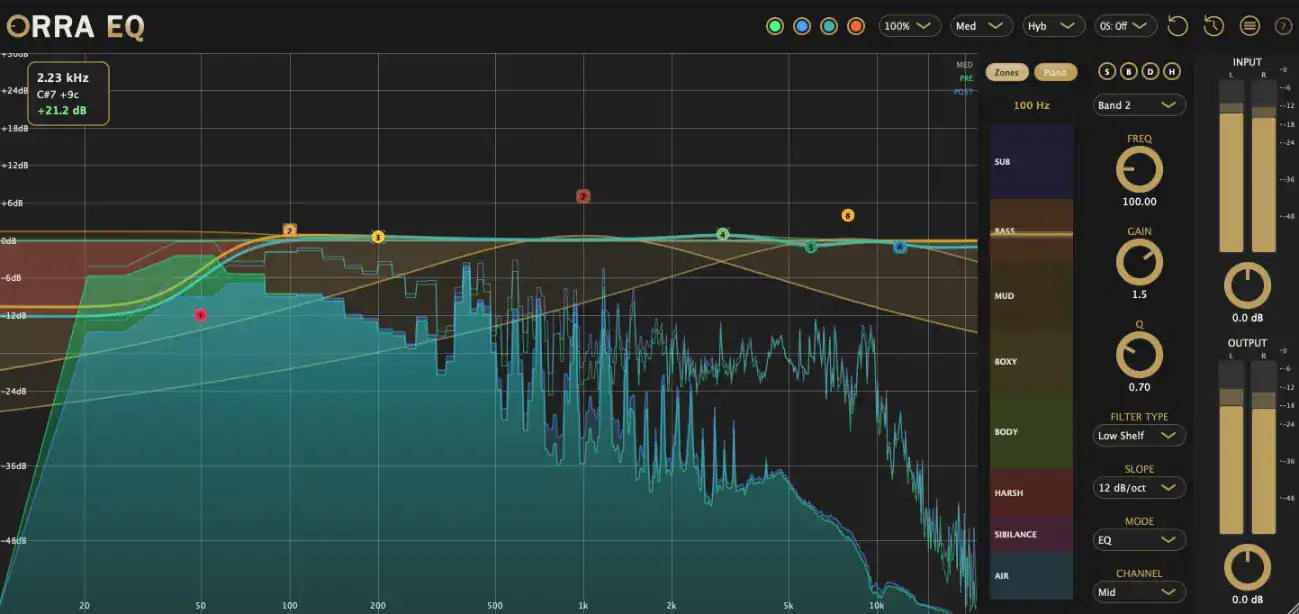Click the Q knob
The height and width of the screenshot is (614, 1299).
[x=1139, y=355]
